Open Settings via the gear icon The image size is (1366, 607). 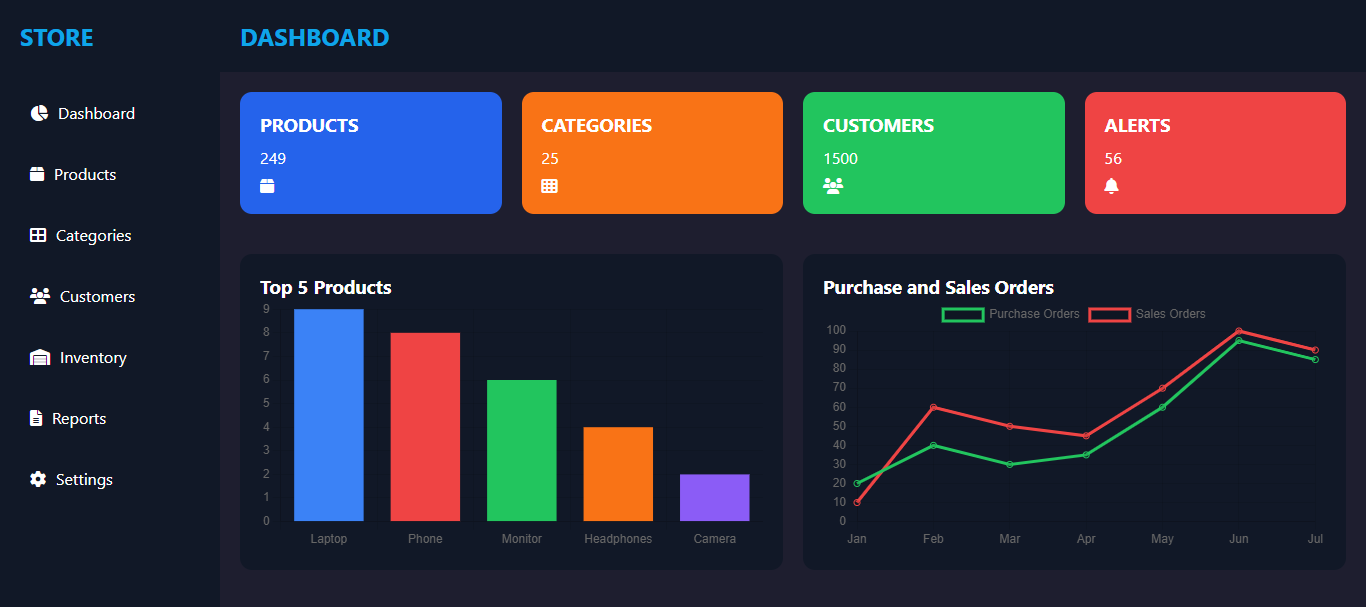click(x=37, y=479)
